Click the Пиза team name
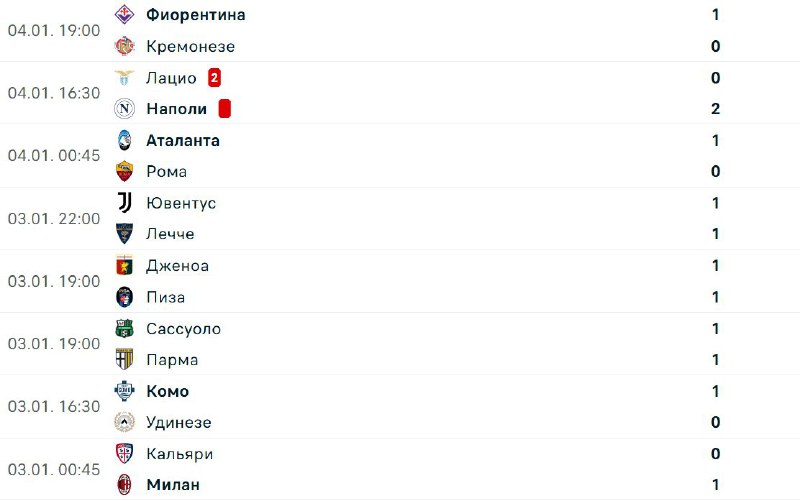This screenshot has height=501, width=800. pyautogui.click(x=165, y=297)
